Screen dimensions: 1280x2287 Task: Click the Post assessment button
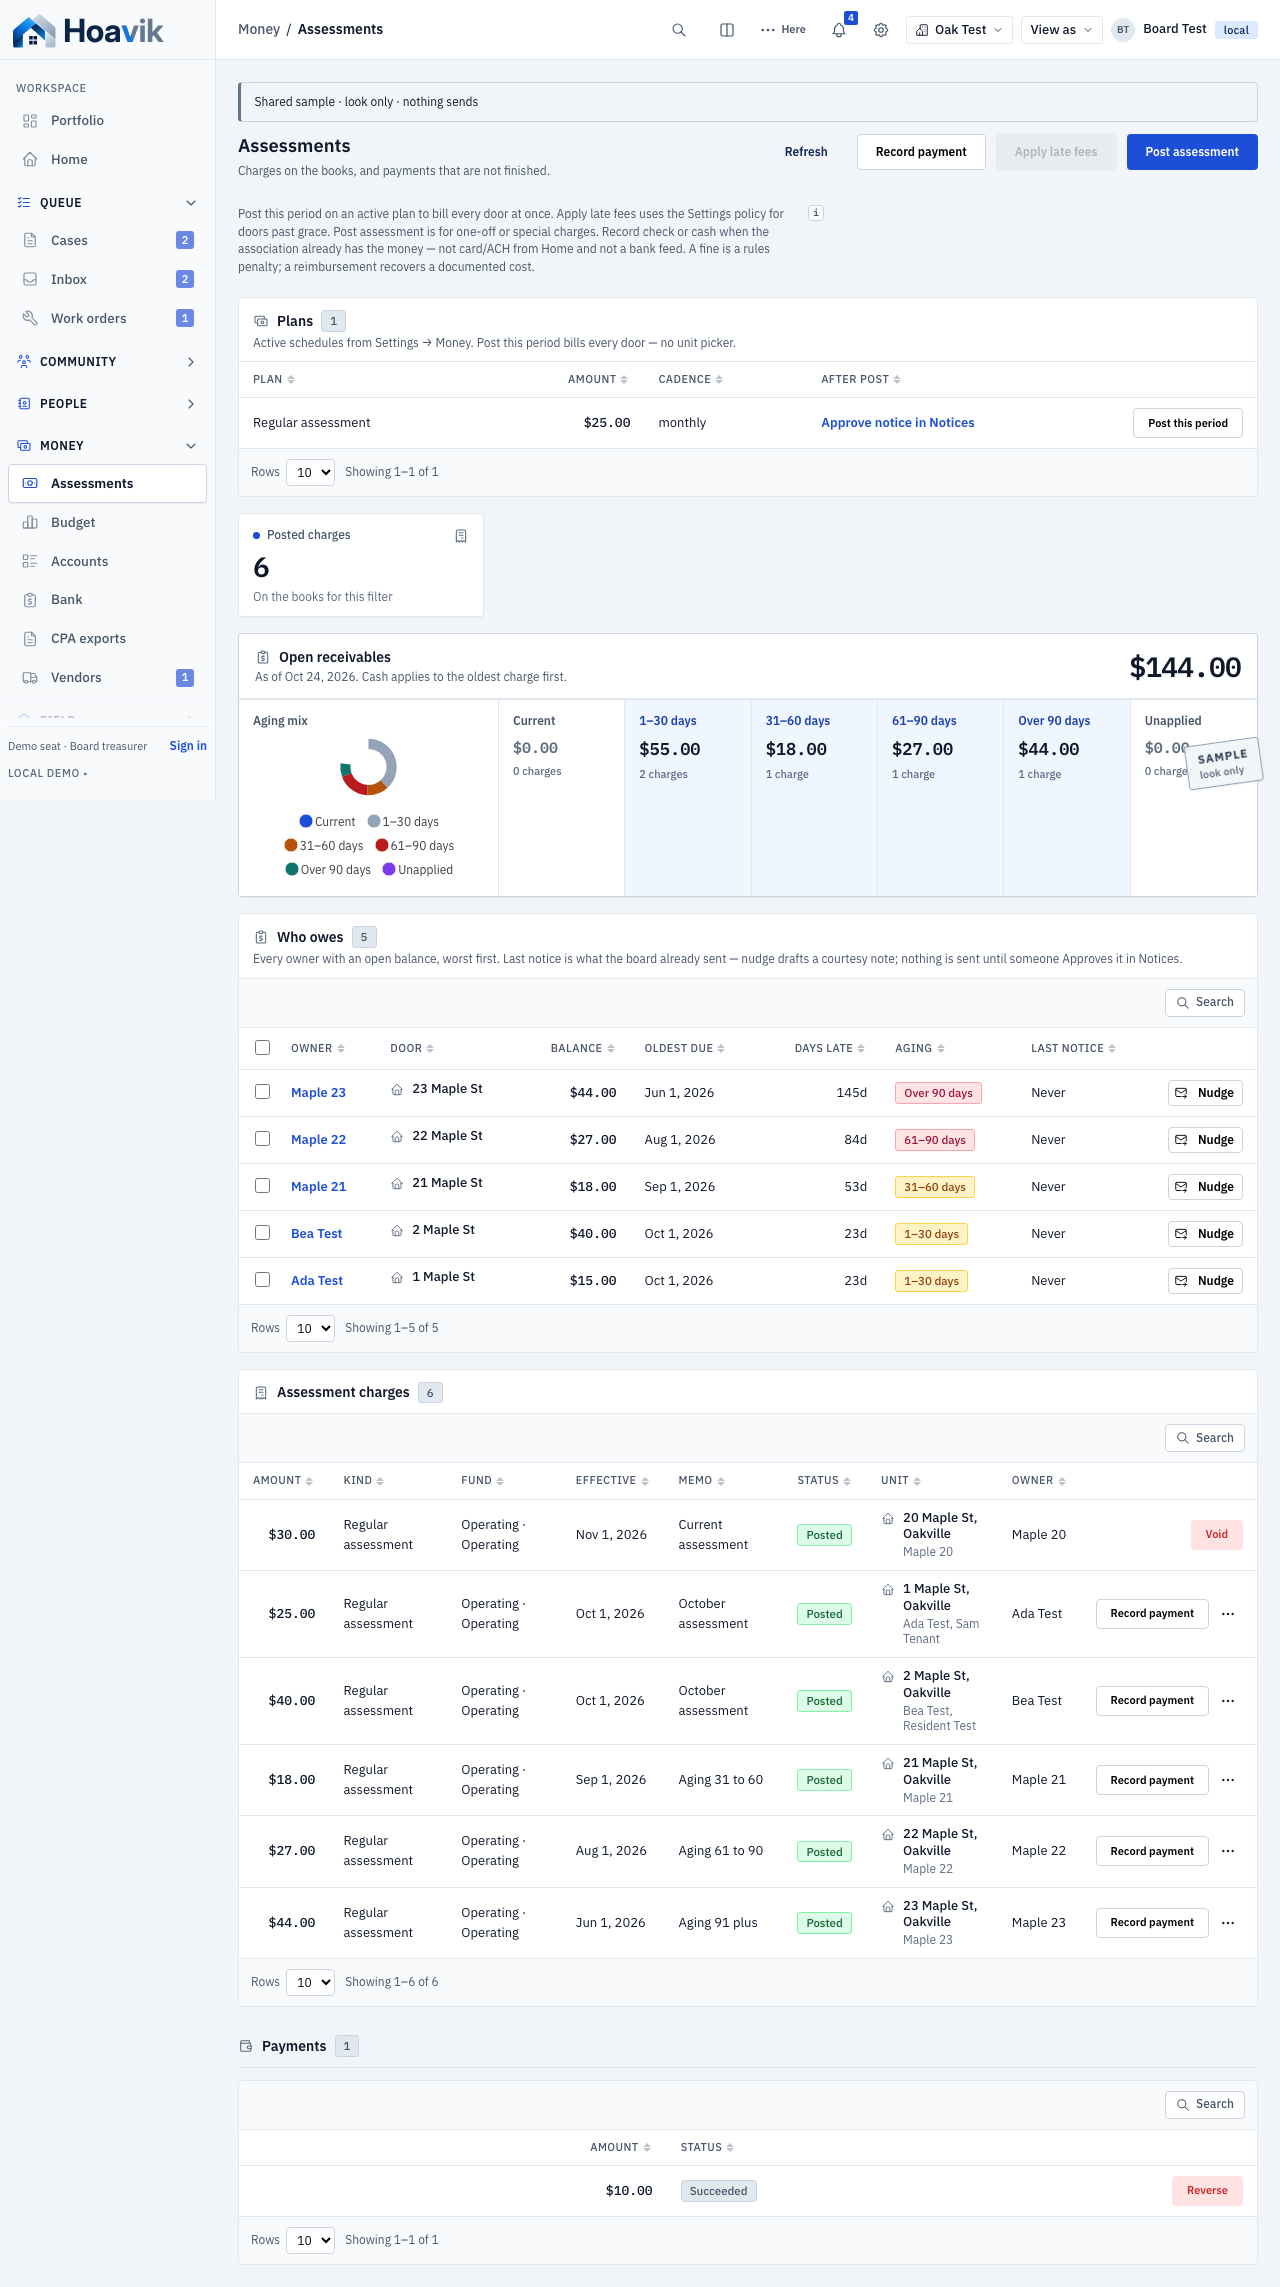[x=1192, y=152]
